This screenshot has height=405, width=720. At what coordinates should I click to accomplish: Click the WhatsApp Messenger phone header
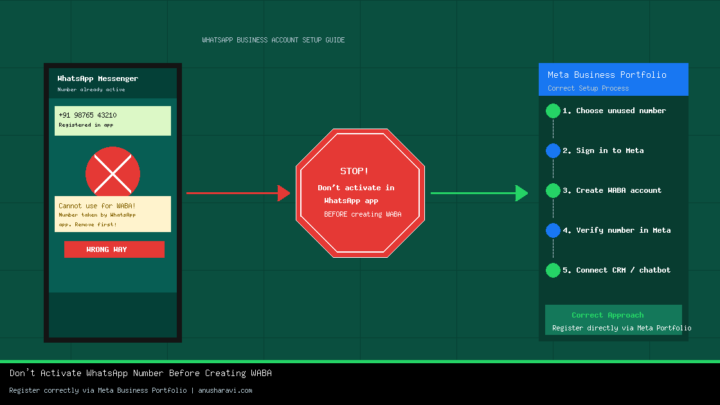coord(113,83)
